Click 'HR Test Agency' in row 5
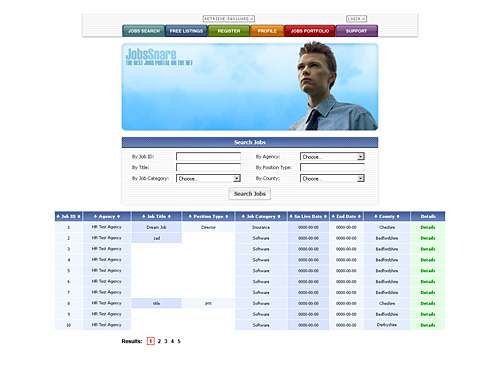 tap(107, 270)
